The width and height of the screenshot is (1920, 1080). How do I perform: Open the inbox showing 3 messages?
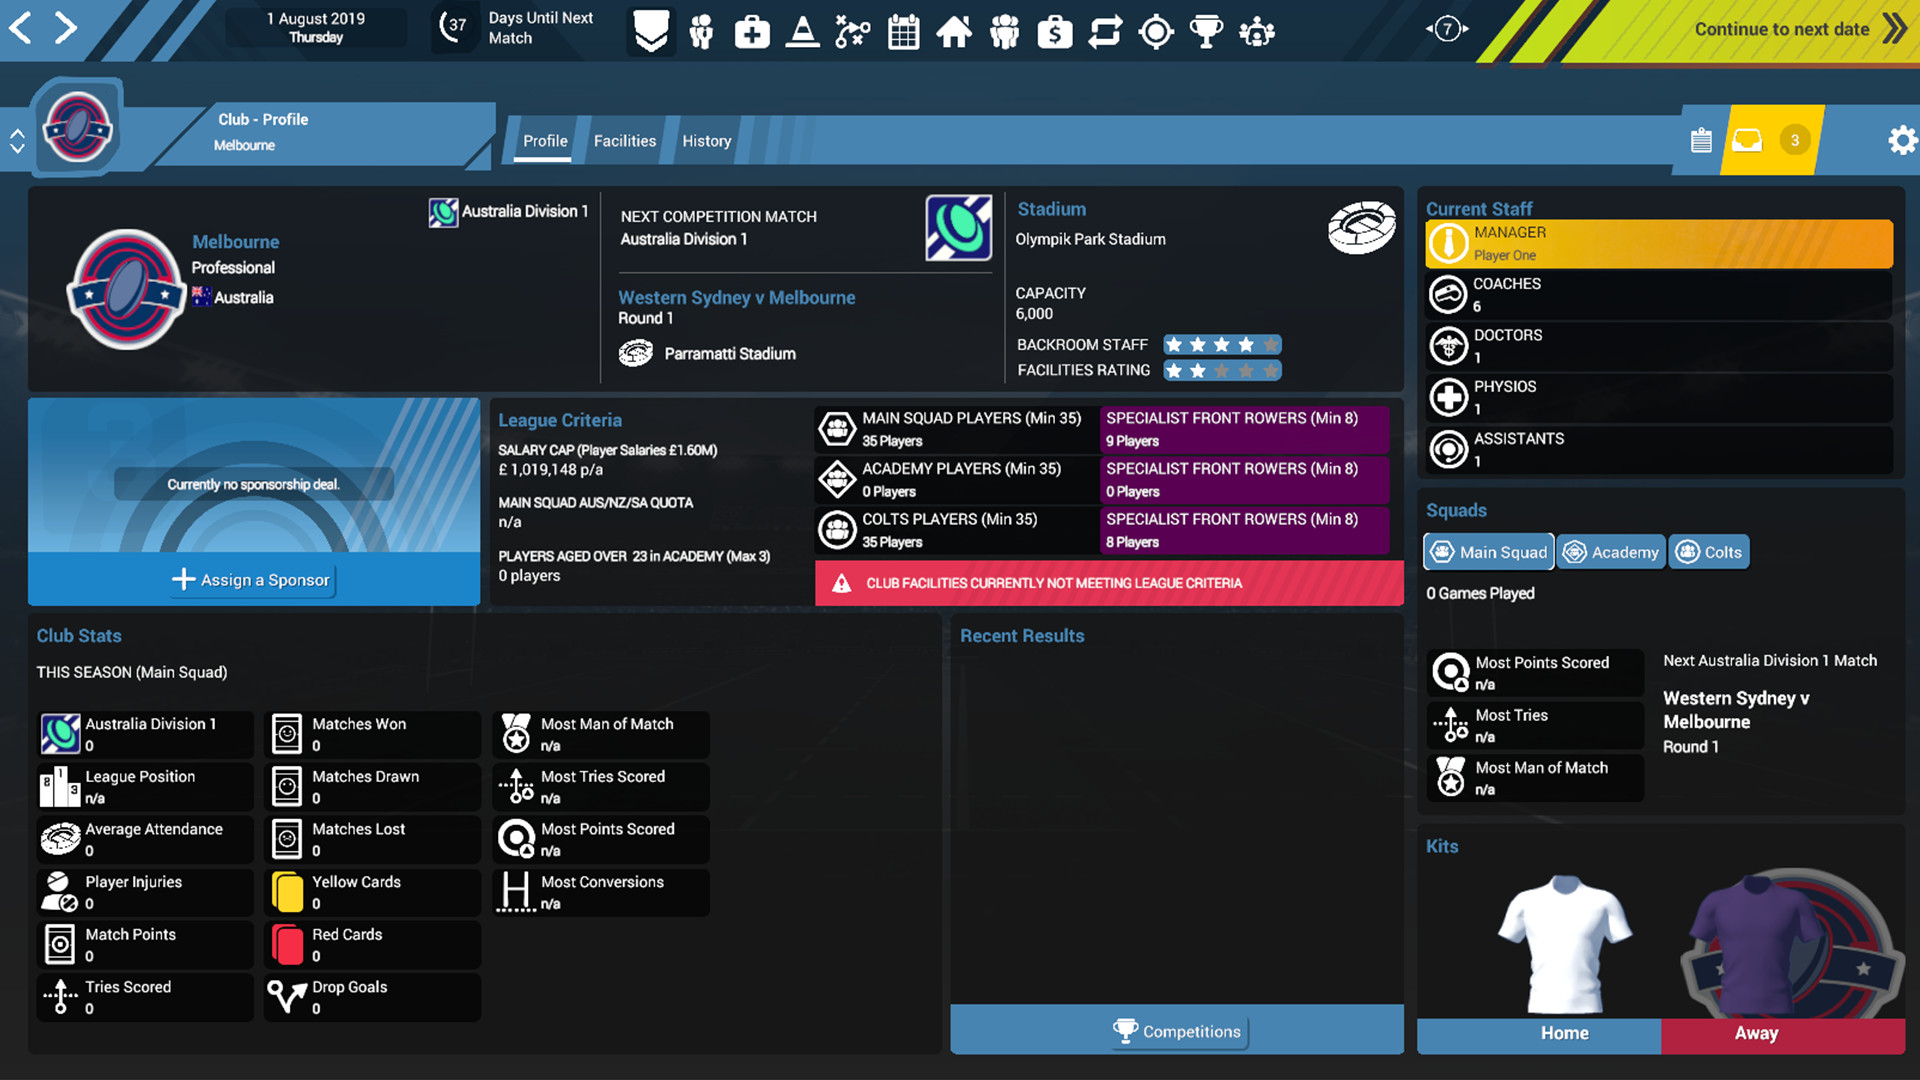point(1748,140)
